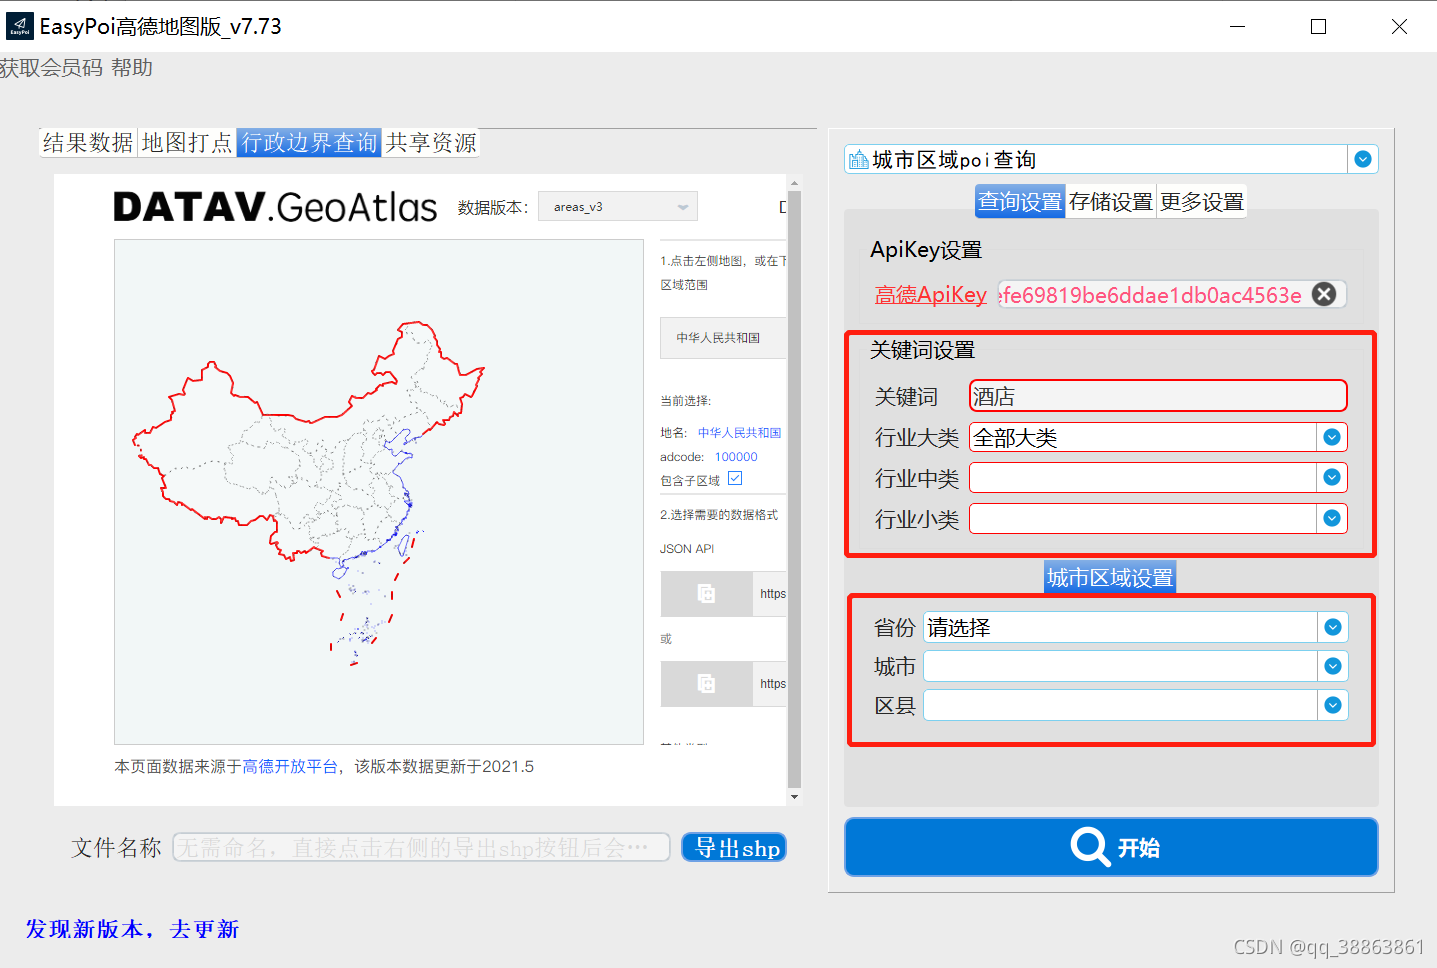Viewport: 1437px width, 968px height.
Task: Click the 城市区域设置 header button
Action: [x=1110, y=578]
